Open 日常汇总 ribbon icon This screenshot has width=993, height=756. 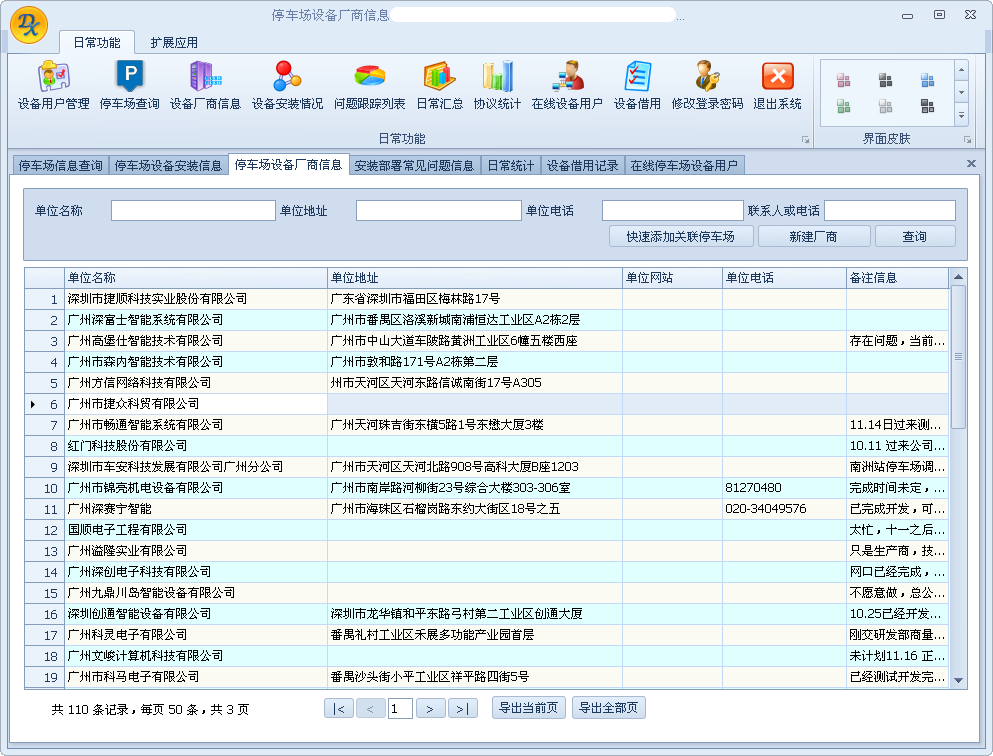point(440,85)
